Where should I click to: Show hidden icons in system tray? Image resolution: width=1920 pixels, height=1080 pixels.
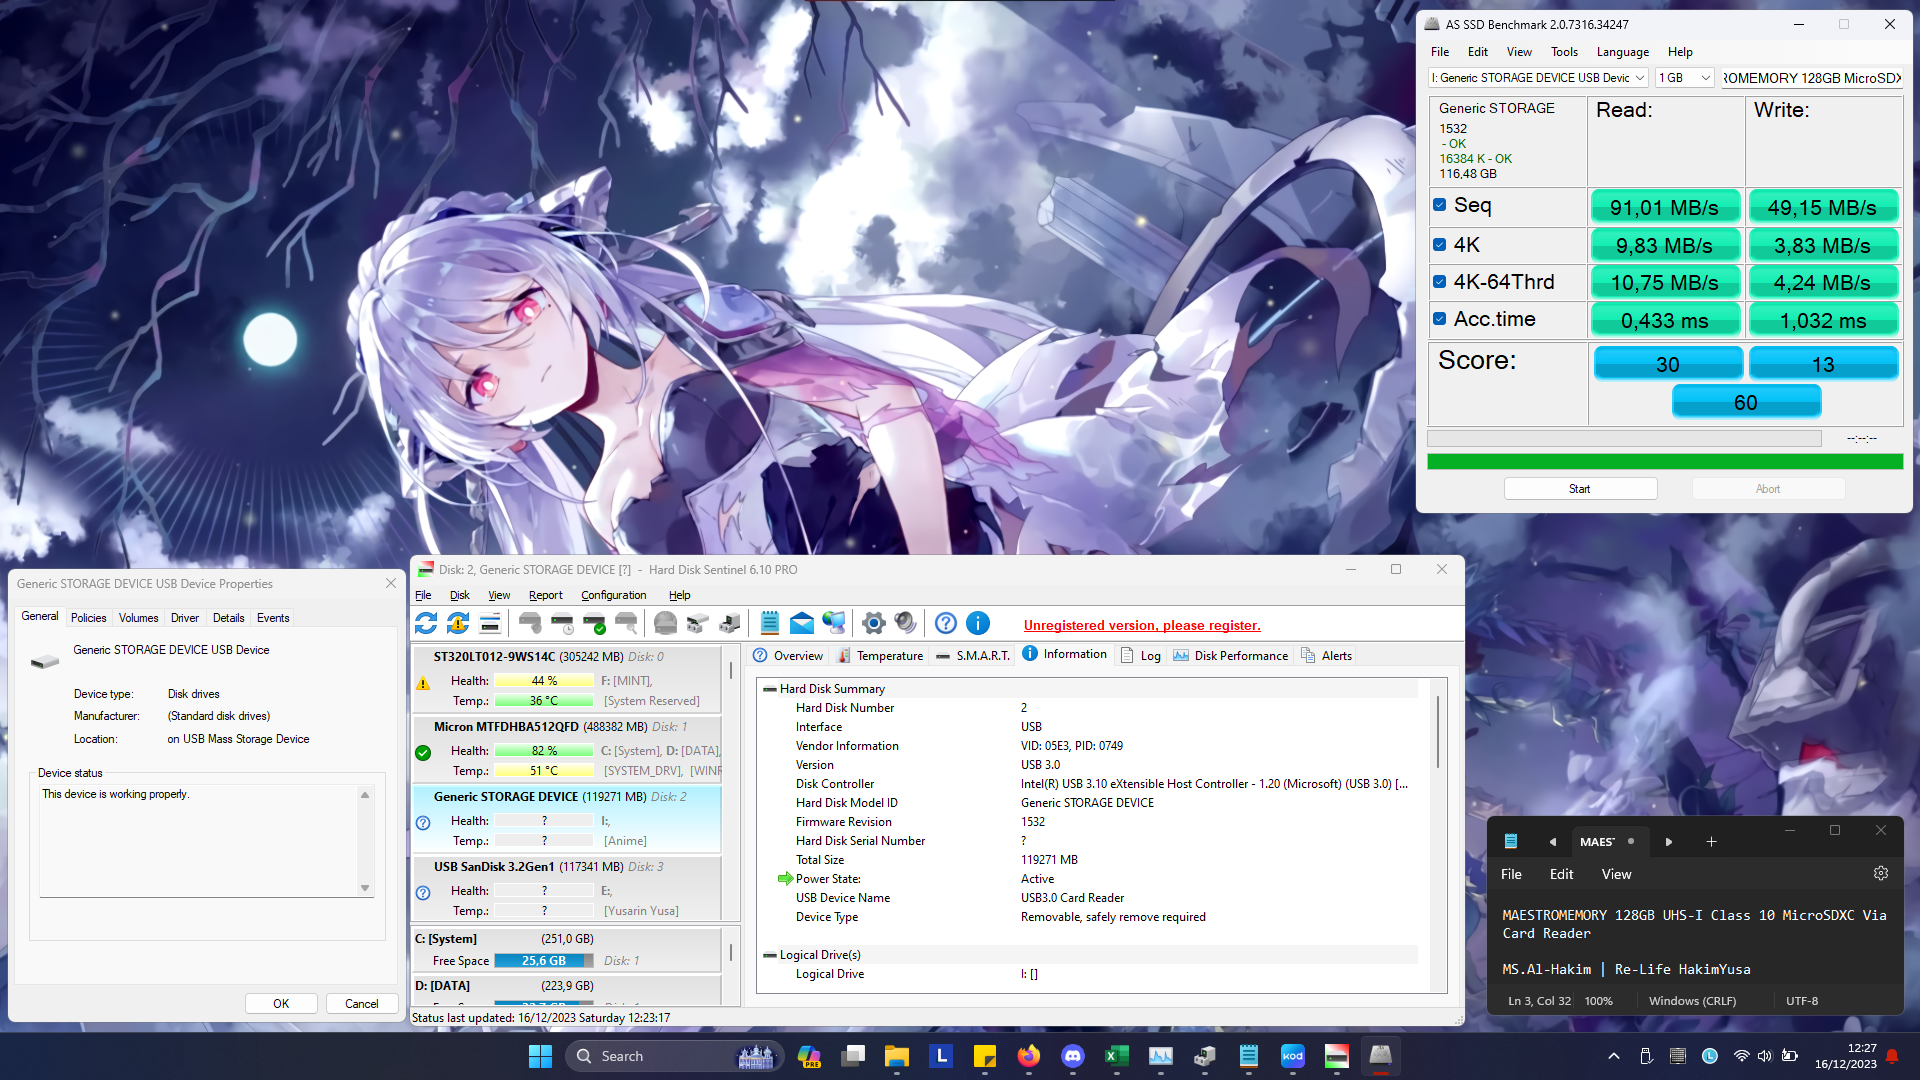point(1614,1056)
